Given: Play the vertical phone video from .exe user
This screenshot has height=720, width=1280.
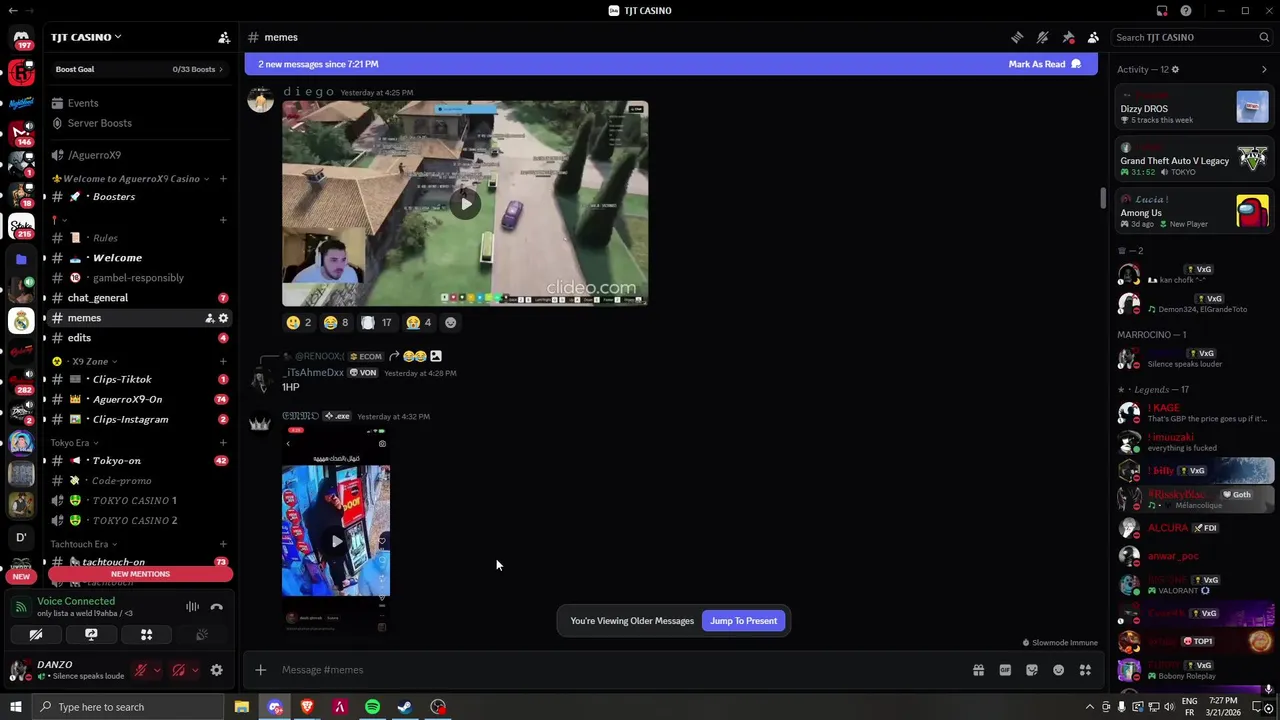Looking at the screenshot, I should 336,541.
